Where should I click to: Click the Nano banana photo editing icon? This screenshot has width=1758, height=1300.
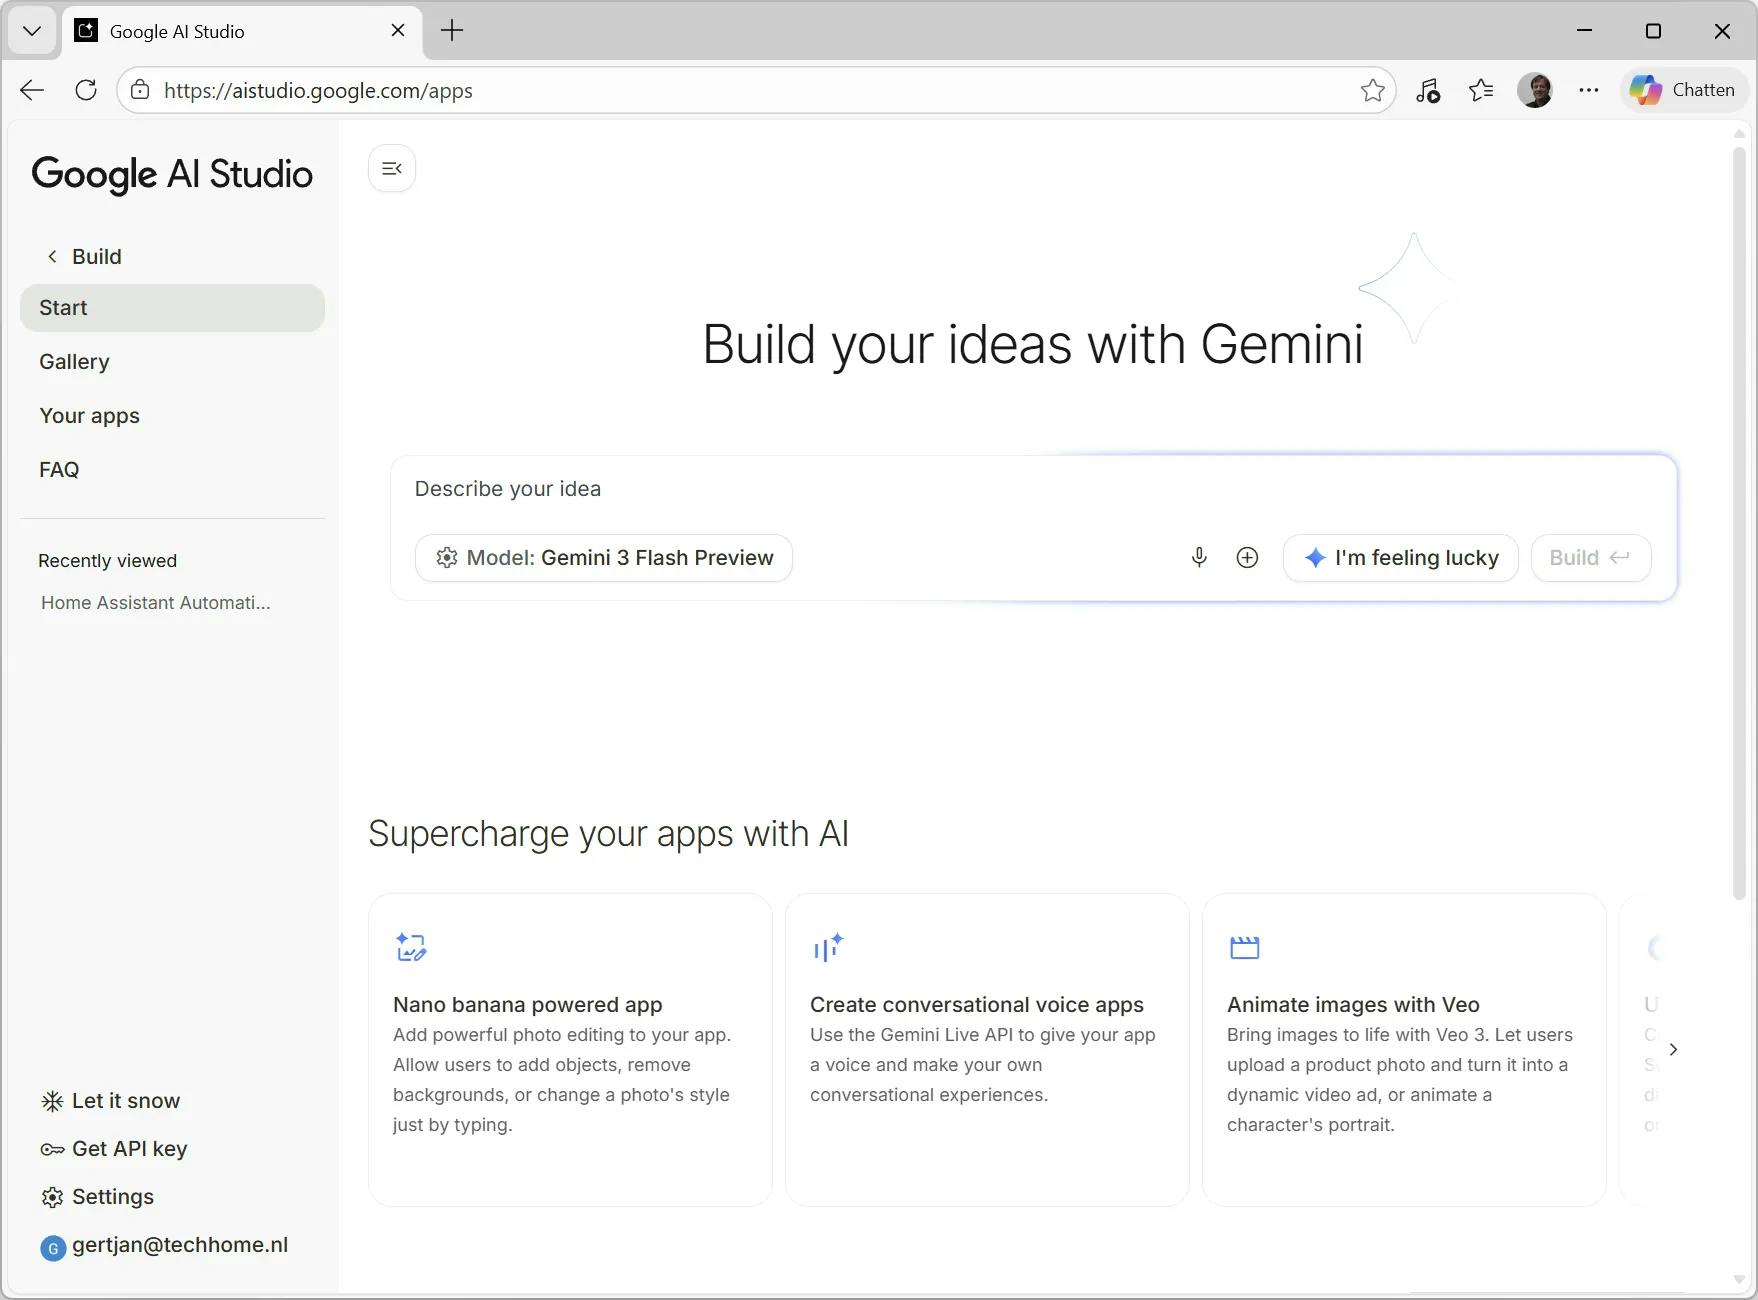point(411,947)
